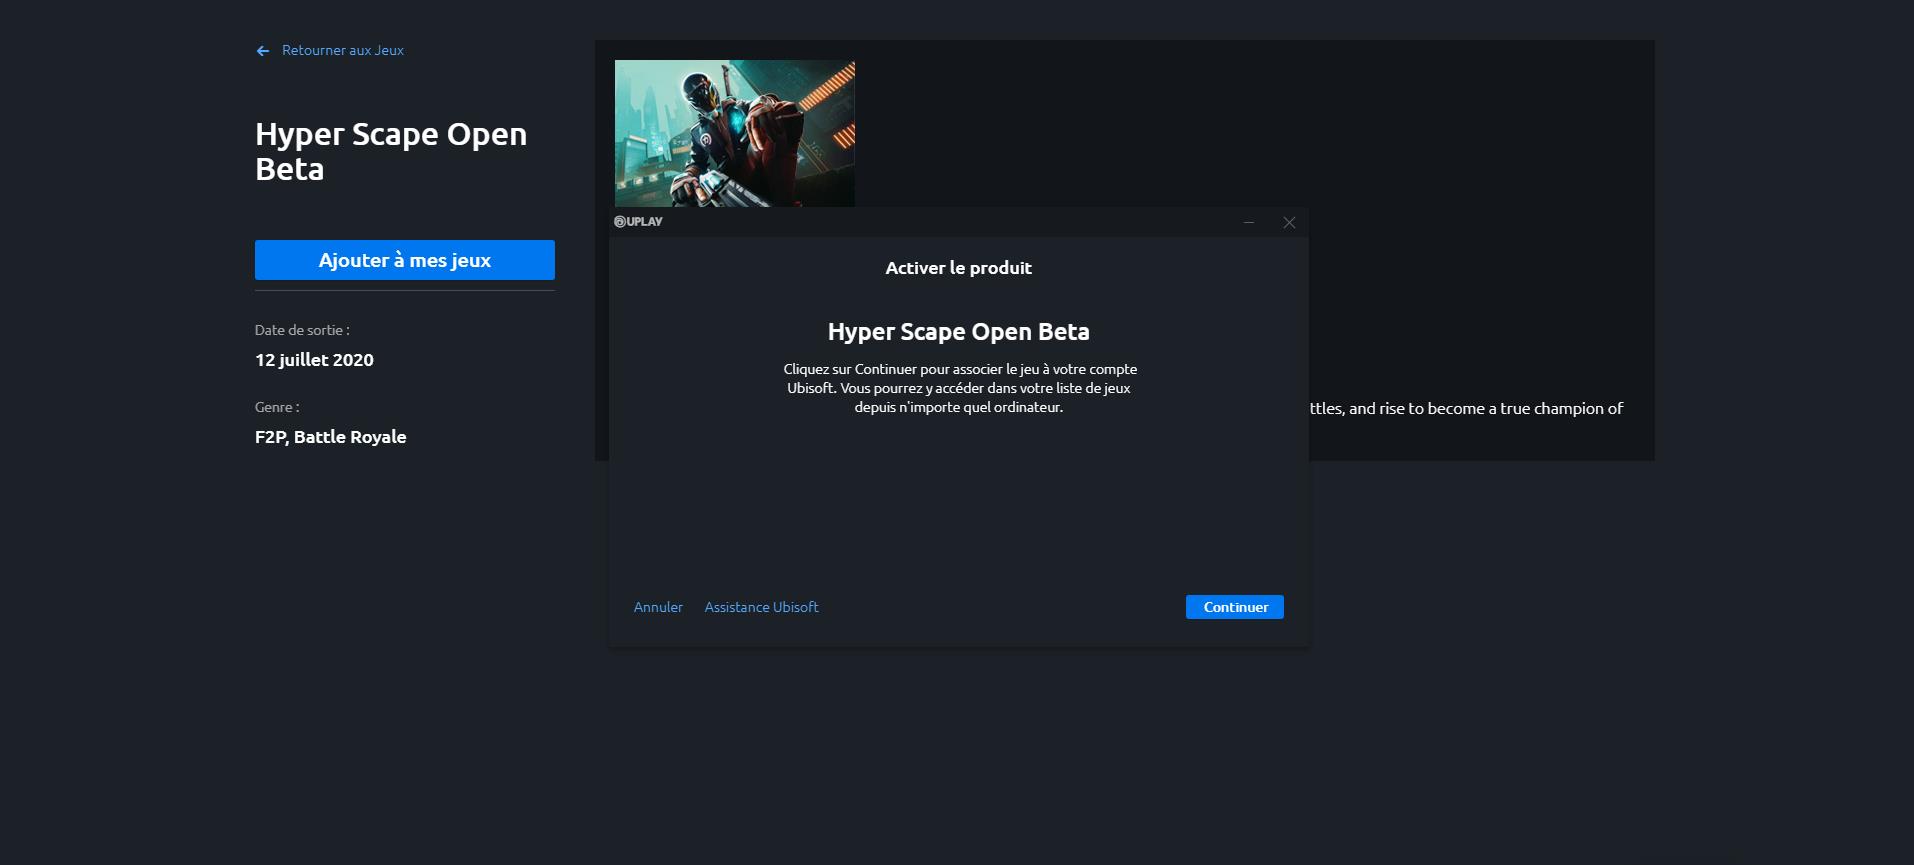1914x865 pixels.
Task: Click the Uplay logo in the dialog
Action: click(x=638, y=222)
